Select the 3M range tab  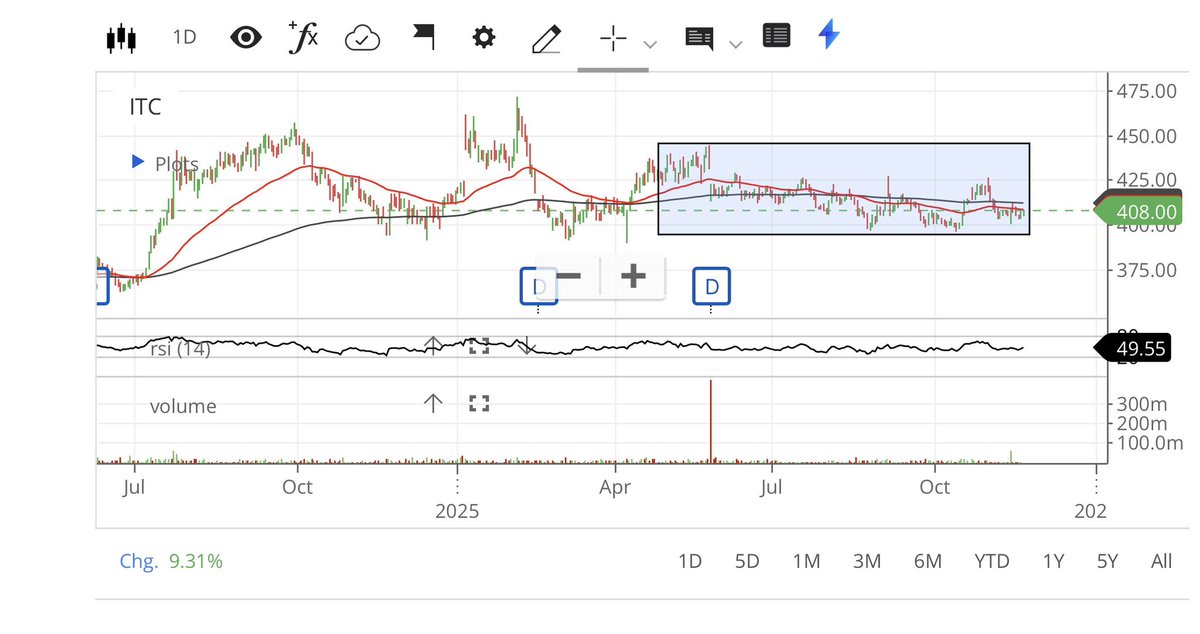[x=867, y=561]
